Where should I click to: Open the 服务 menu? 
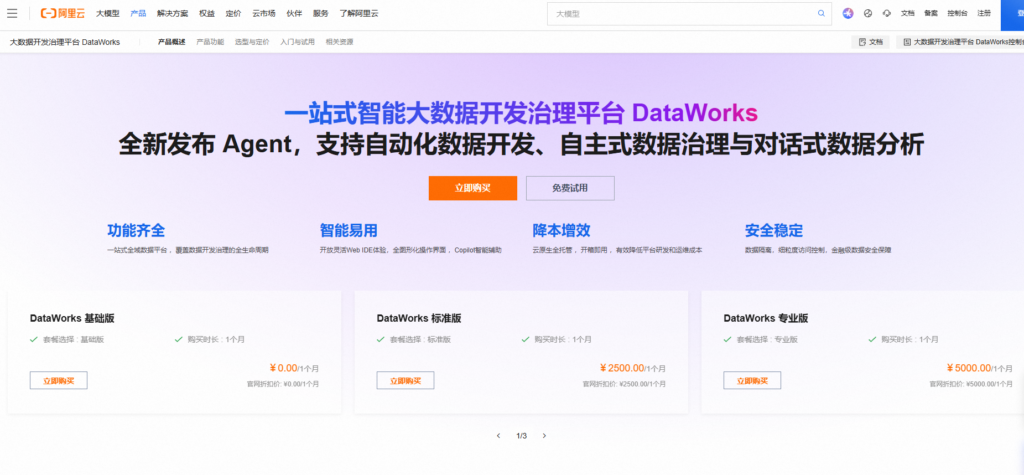coord(321,13)
